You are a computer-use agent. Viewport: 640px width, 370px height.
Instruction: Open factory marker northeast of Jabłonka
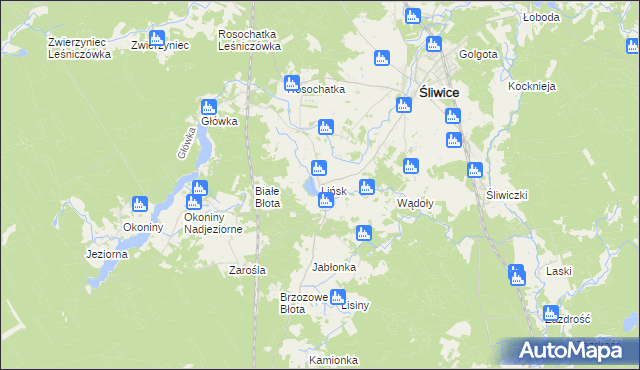click(x=364, y=233)
